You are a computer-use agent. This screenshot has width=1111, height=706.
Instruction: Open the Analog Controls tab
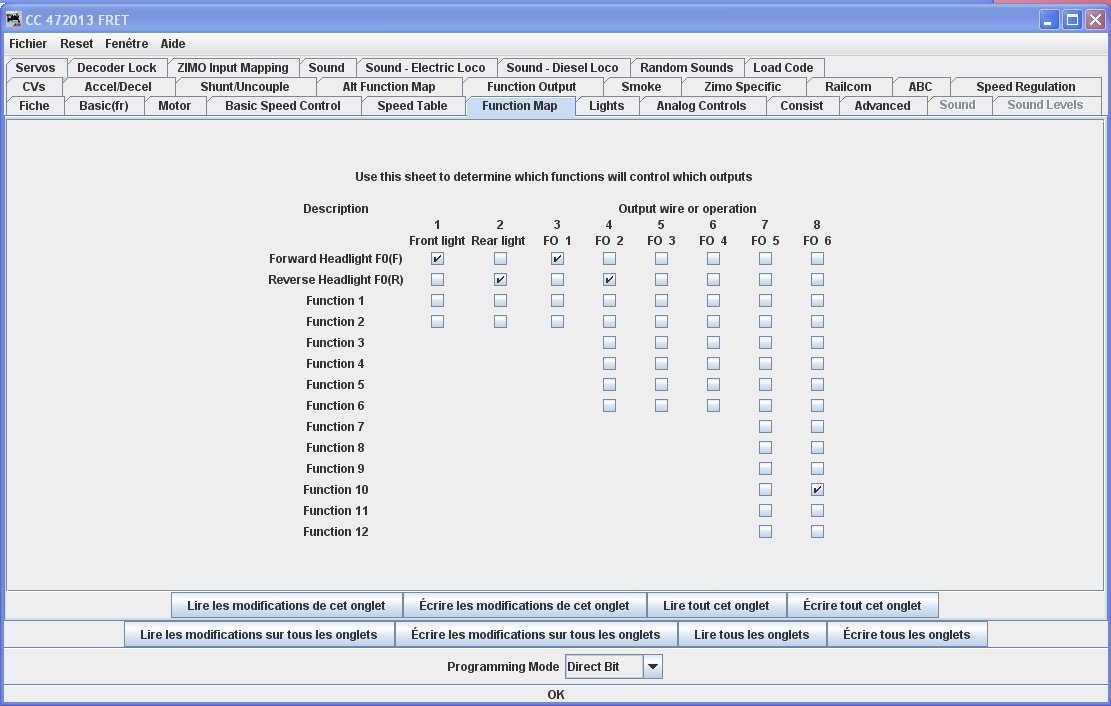point(701,106)
